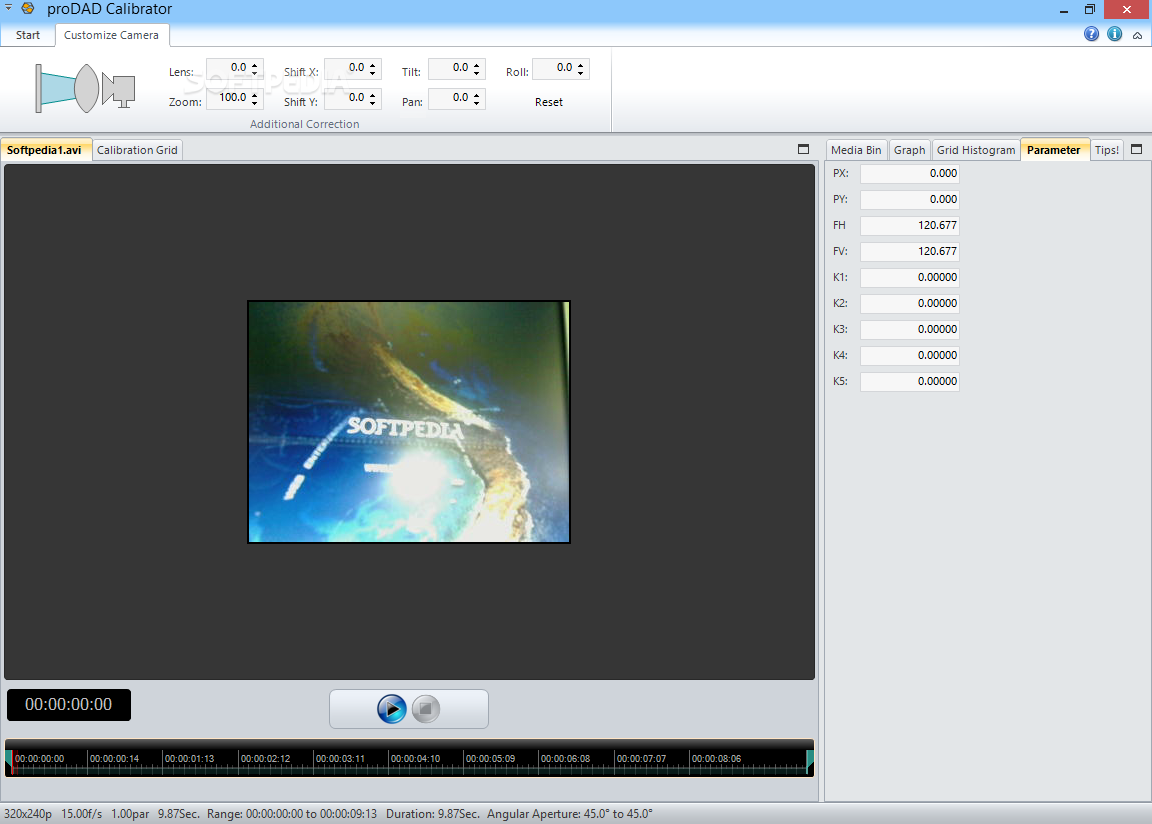Open the Help question mark icon
Screen dimensions: 1152x824
click(1091, 34)
